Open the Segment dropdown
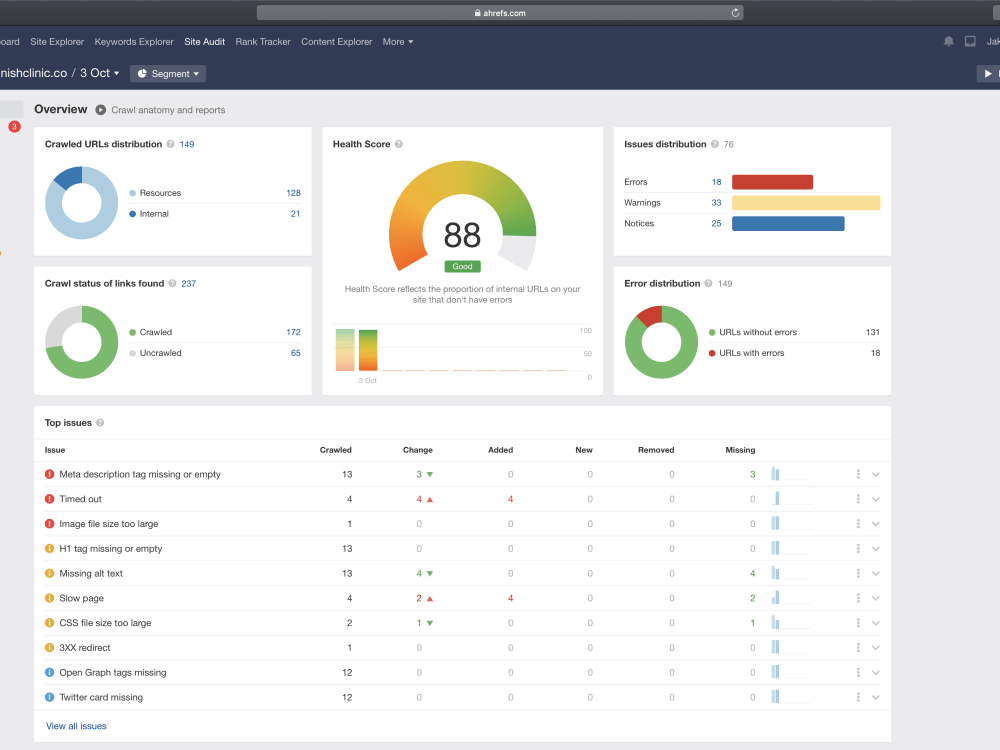1000x750 pixels. [x=168, y=73]
